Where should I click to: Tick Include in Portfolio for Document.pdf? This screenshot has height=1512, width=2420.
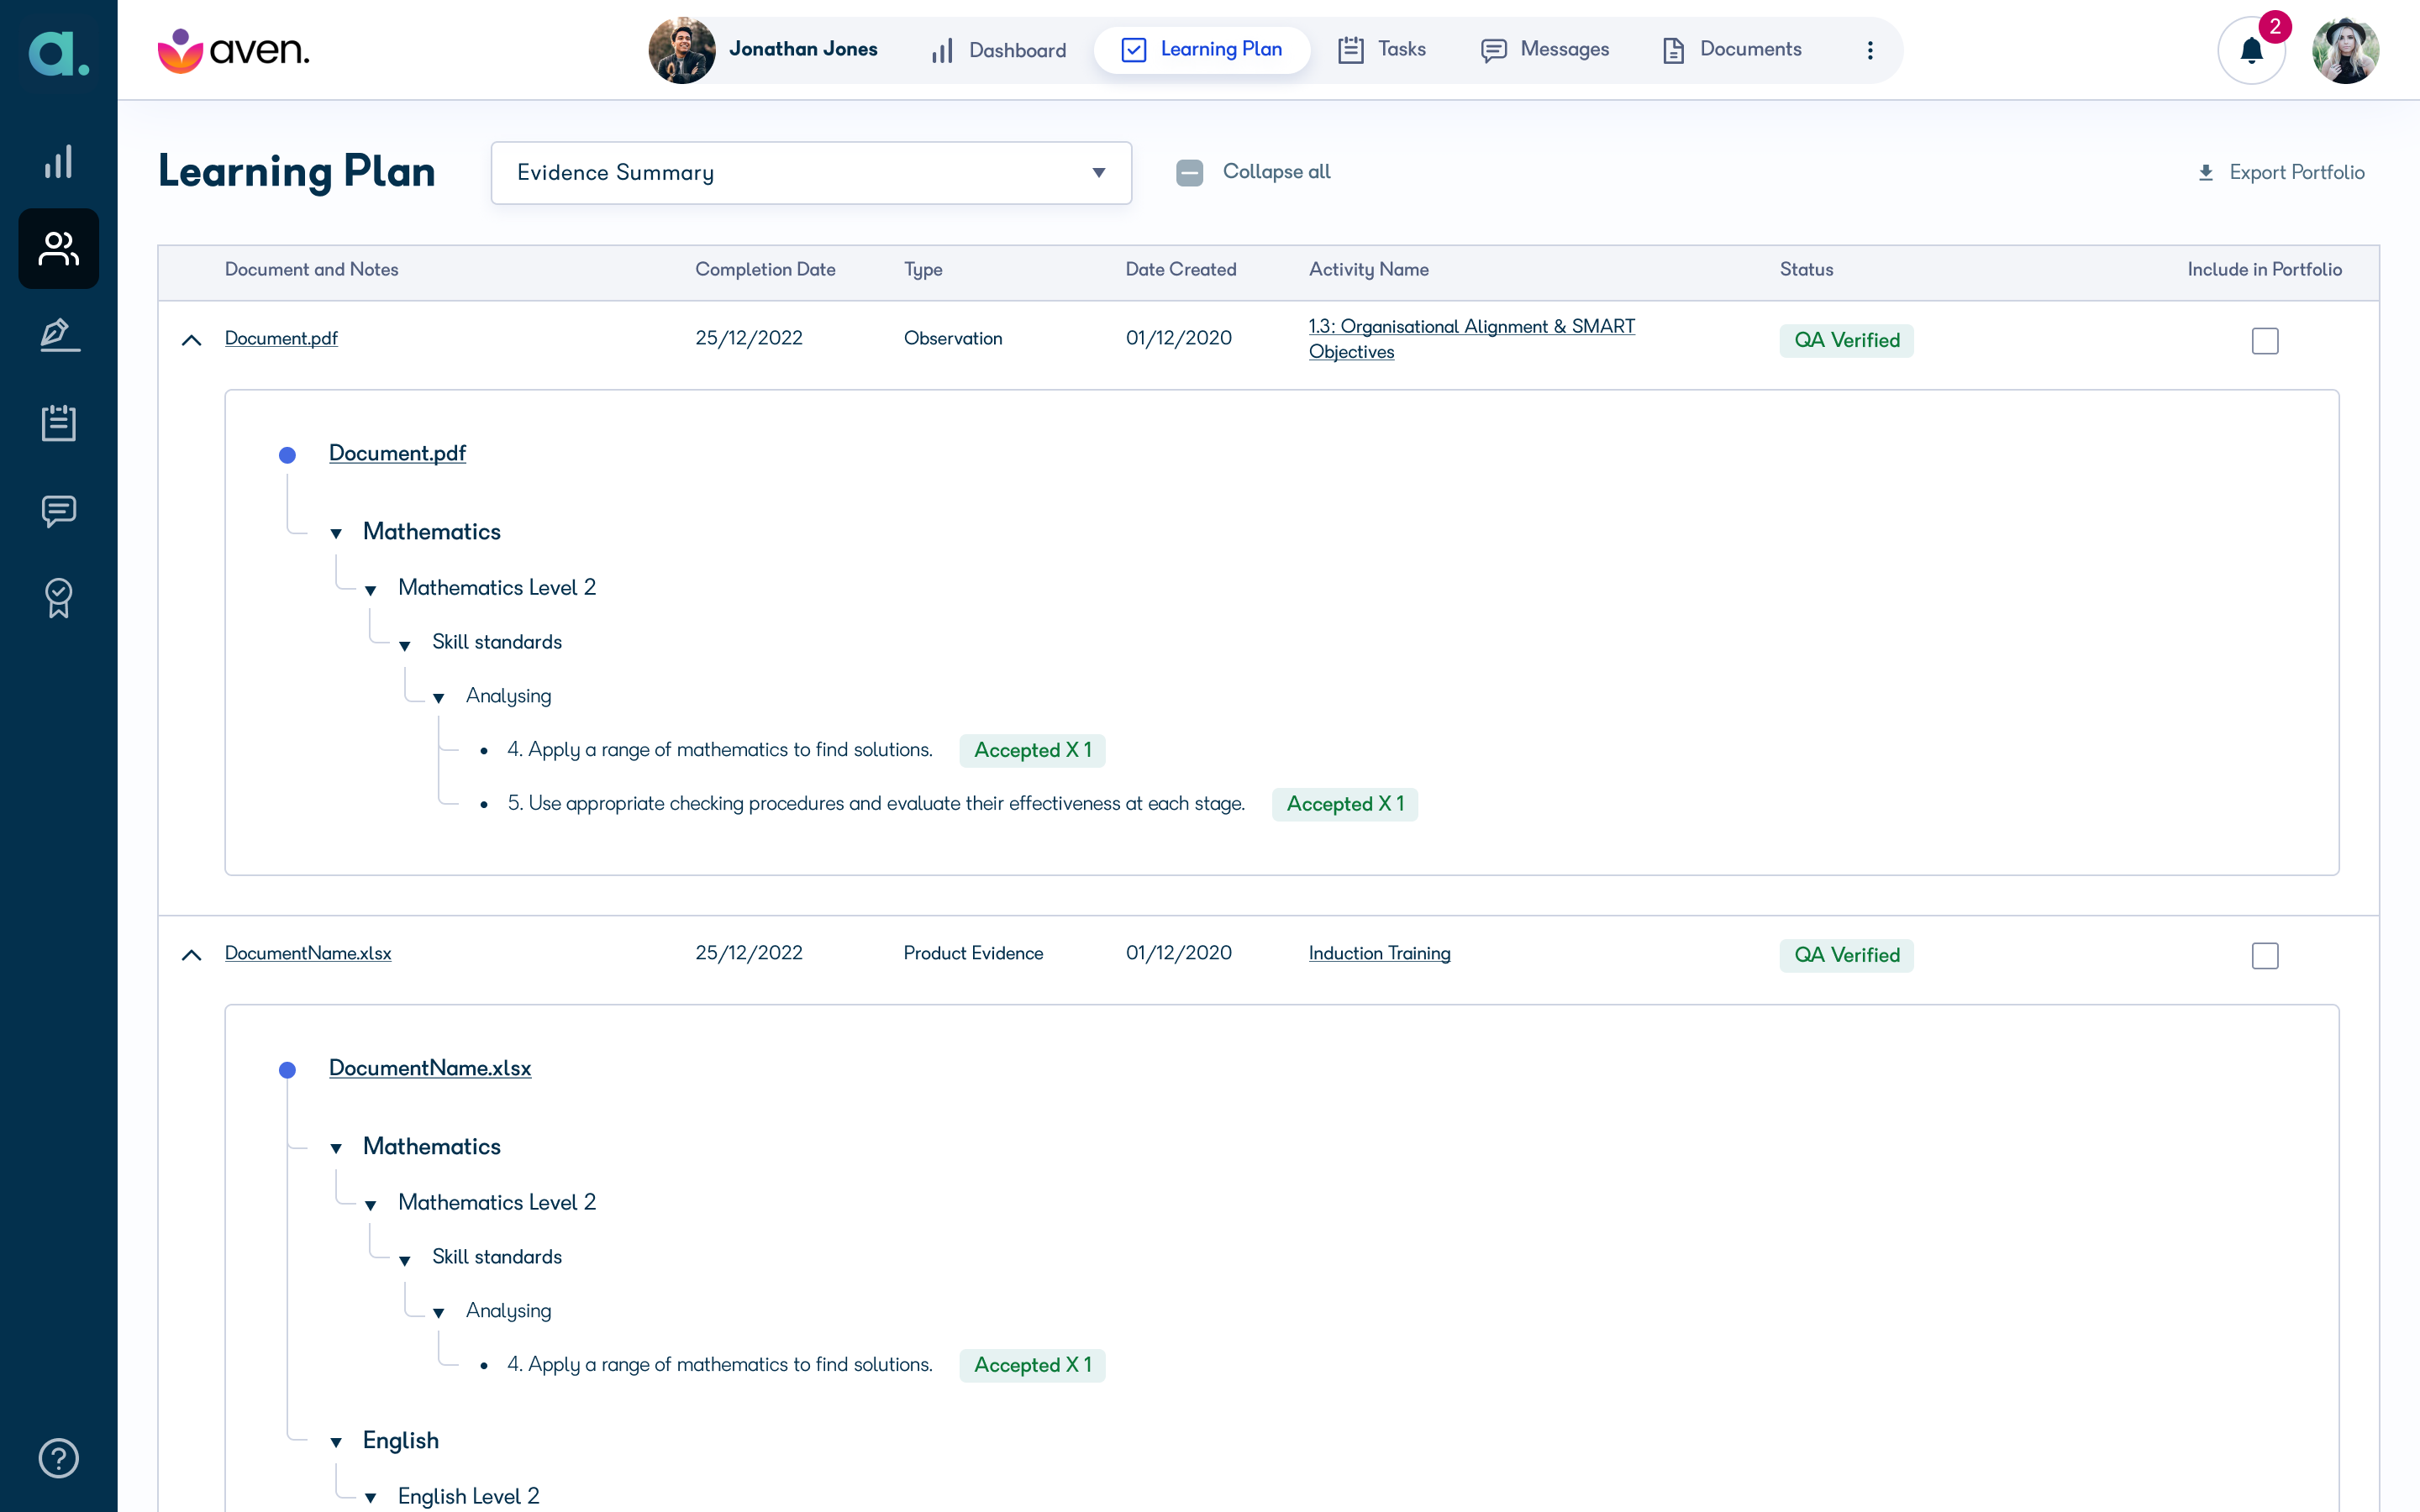2265,341
